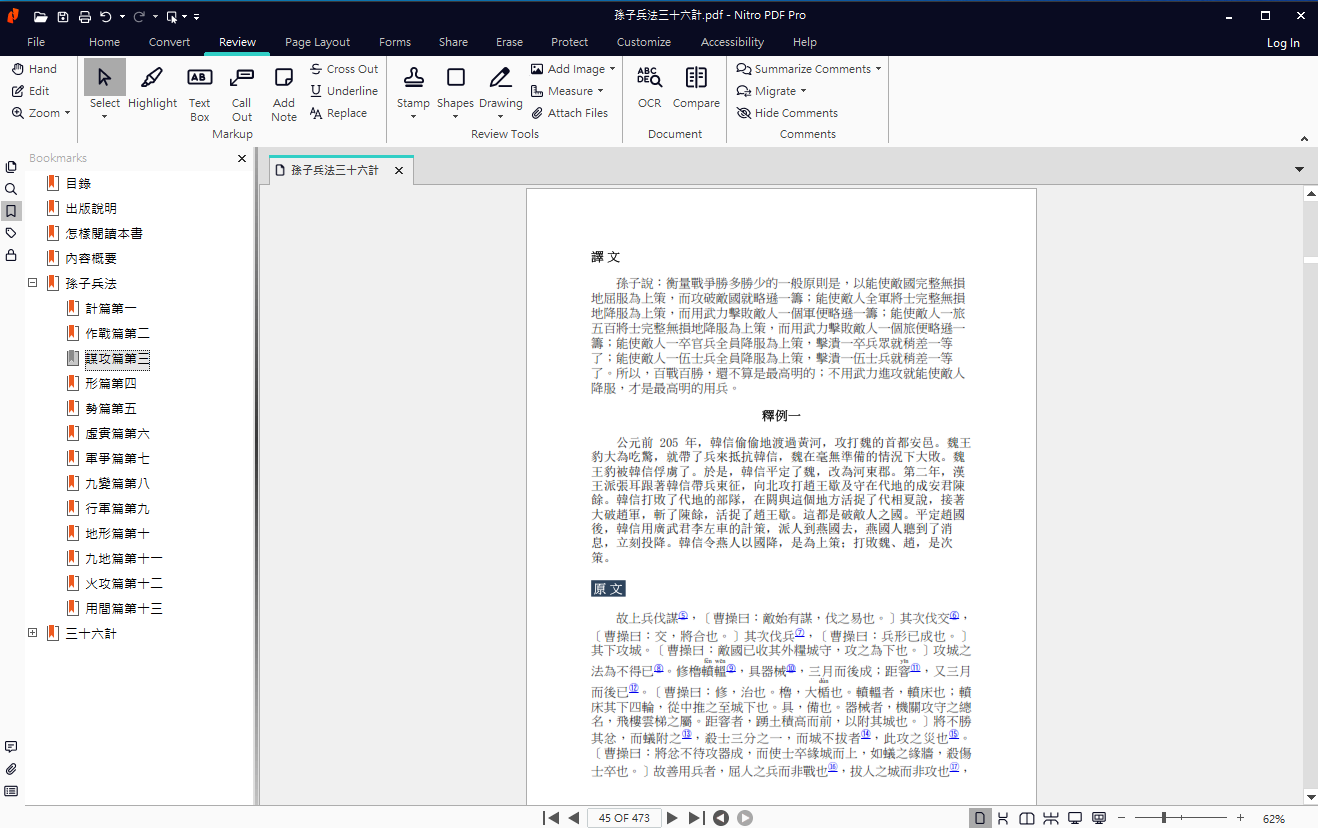The width and height of the screenshot is (1318, 828).
Task: Choose the Add Note tool
Action: [284, 94]
